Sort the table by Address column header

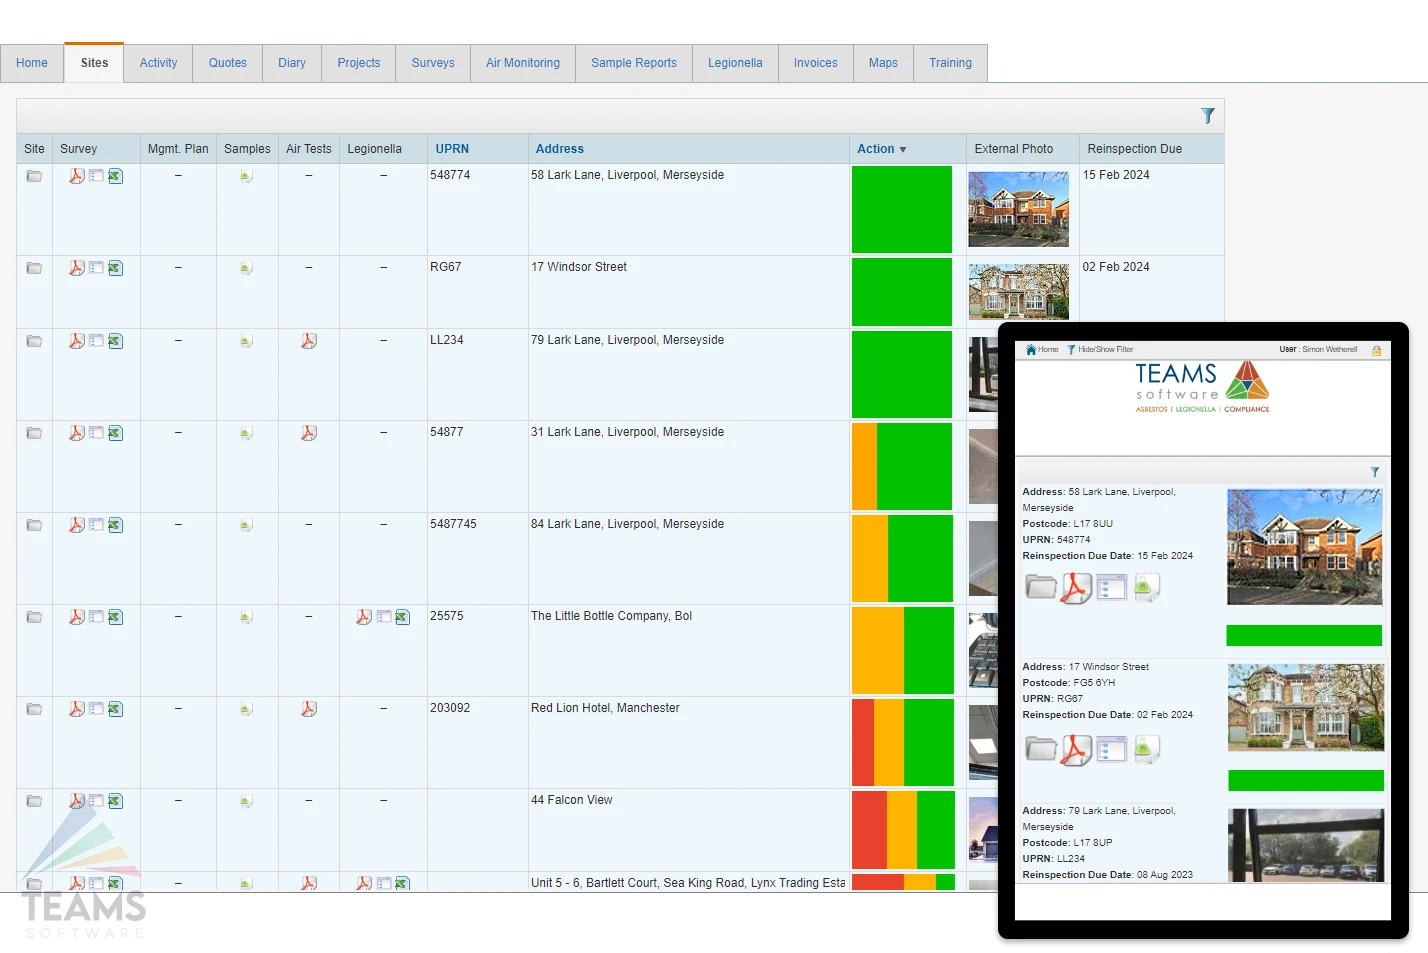point(559,149)
